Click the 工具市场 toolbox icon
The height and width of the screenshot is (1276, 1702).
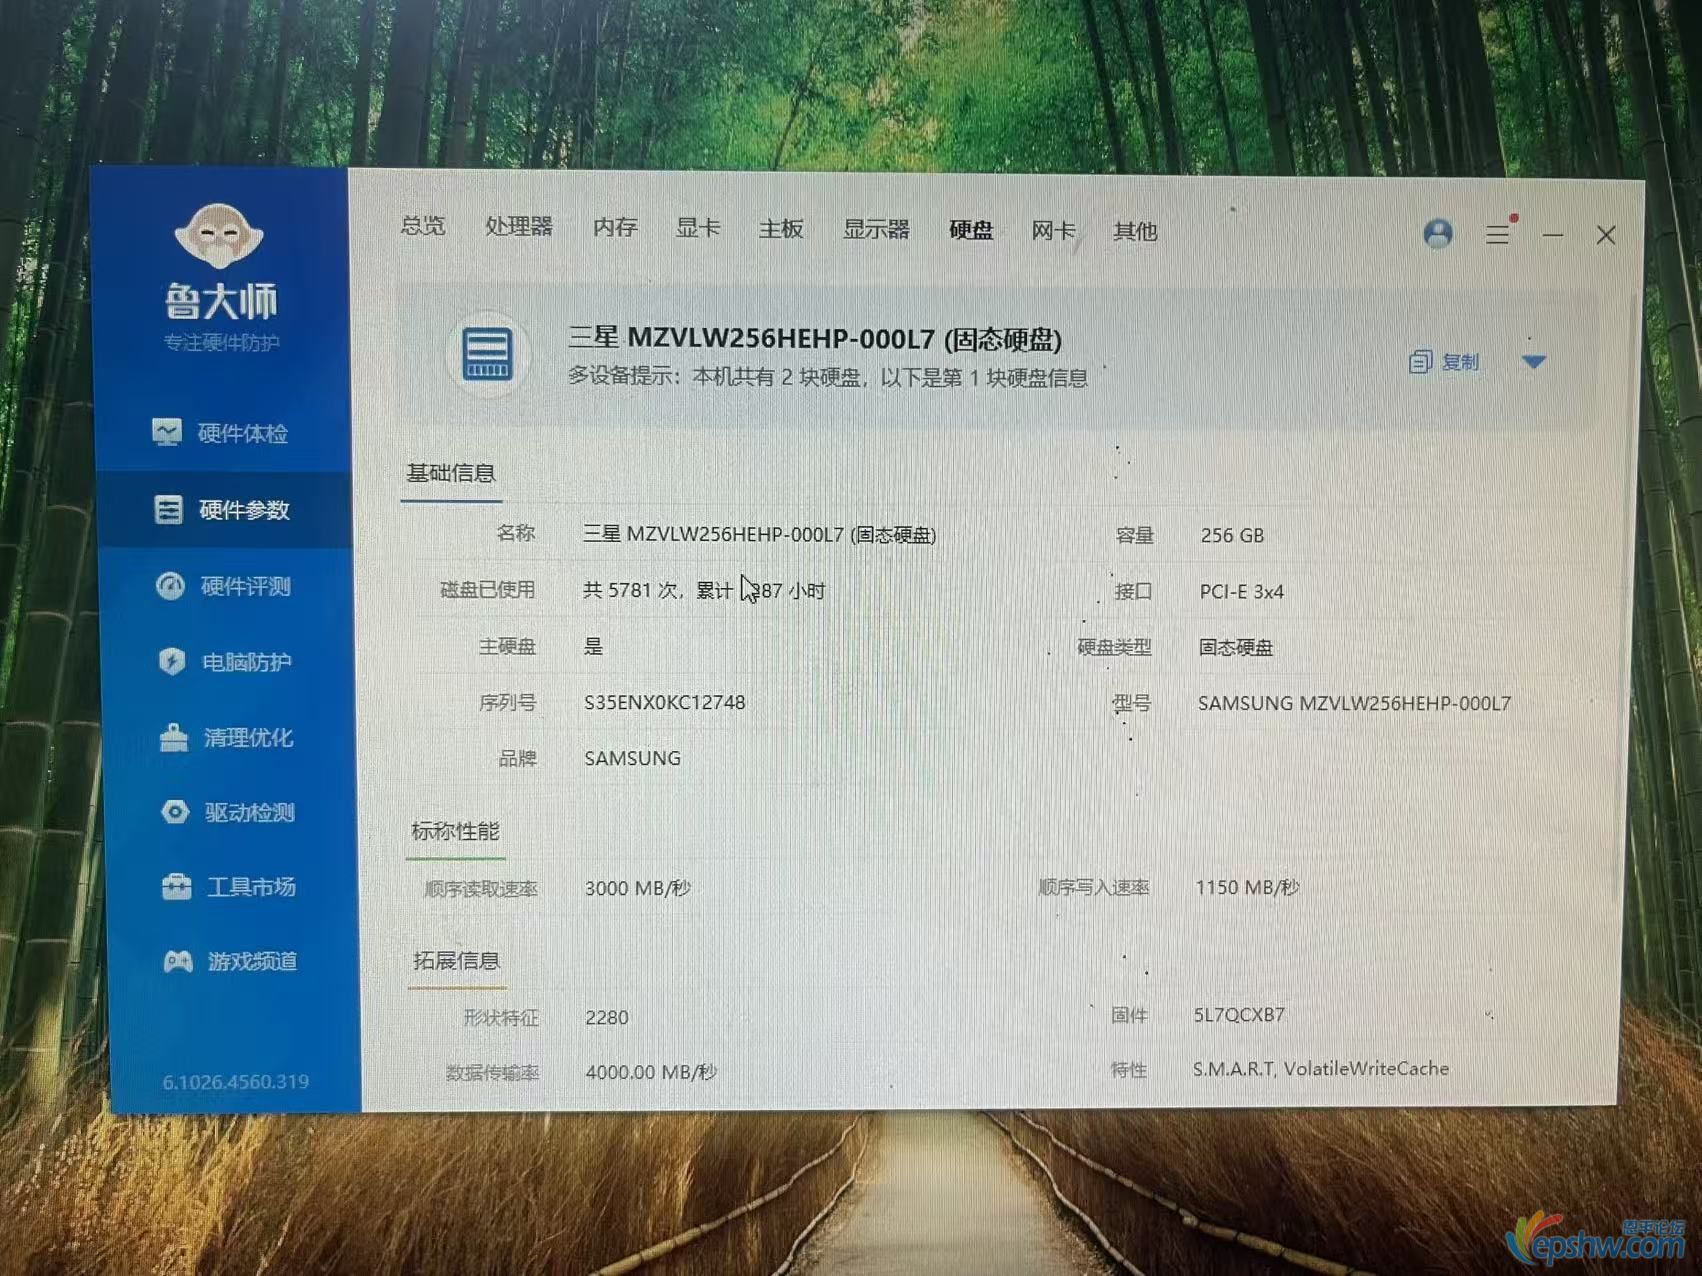click(177, 887)
